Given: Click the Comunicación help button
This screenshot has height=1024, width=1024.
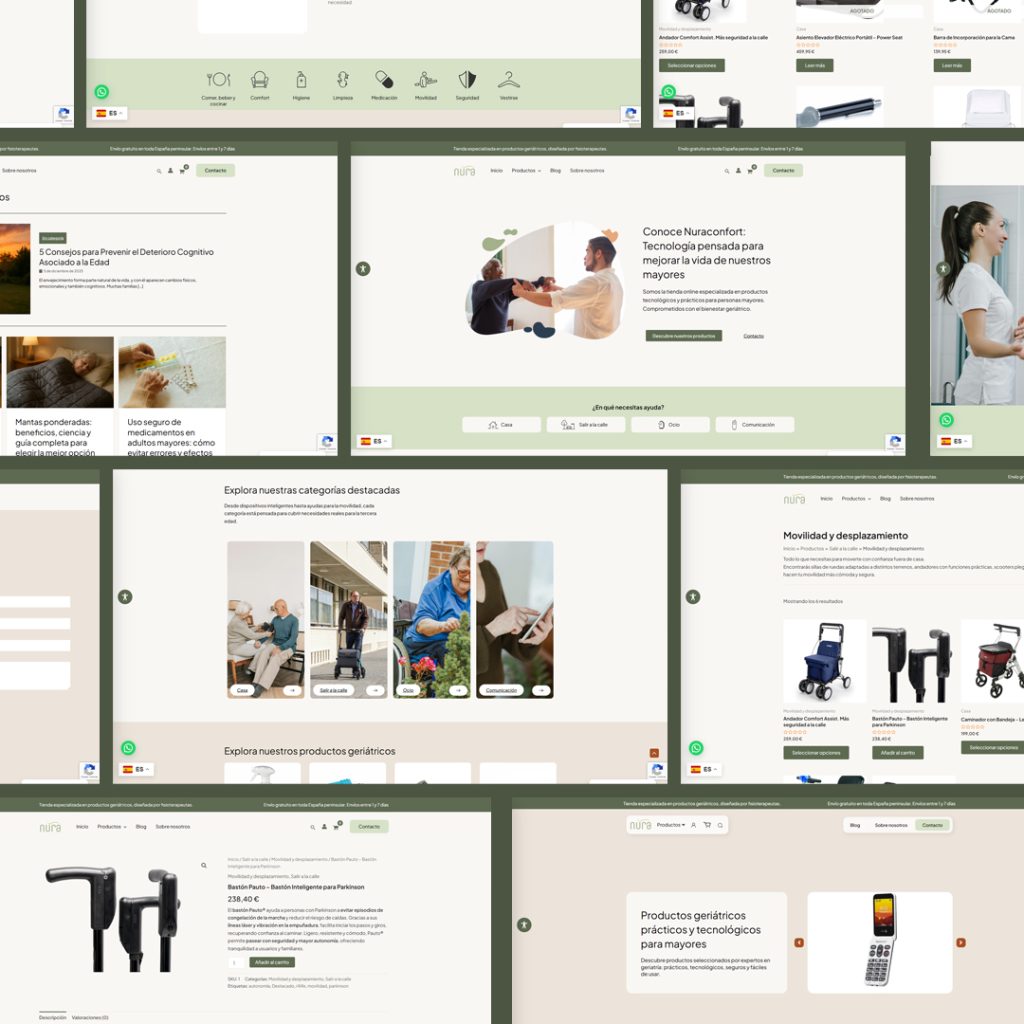Looking at the screenshot, I should pyautogui.click(x=755, y=424).
